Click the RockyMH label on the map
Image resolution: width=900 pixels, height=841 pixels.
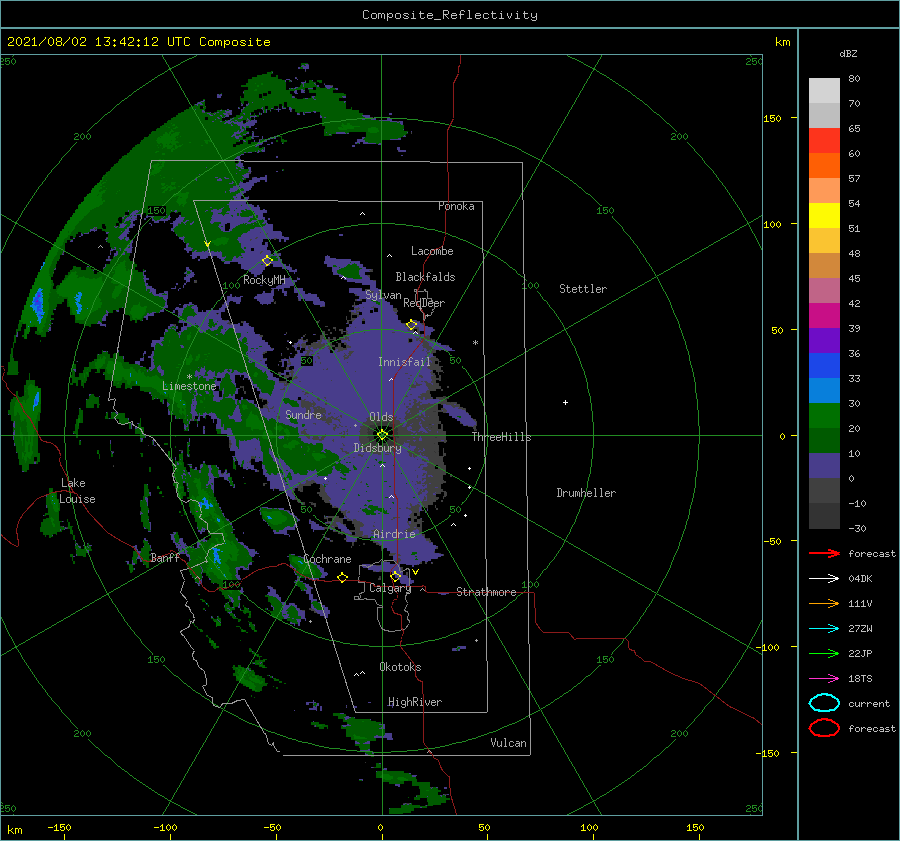(264, 280)
